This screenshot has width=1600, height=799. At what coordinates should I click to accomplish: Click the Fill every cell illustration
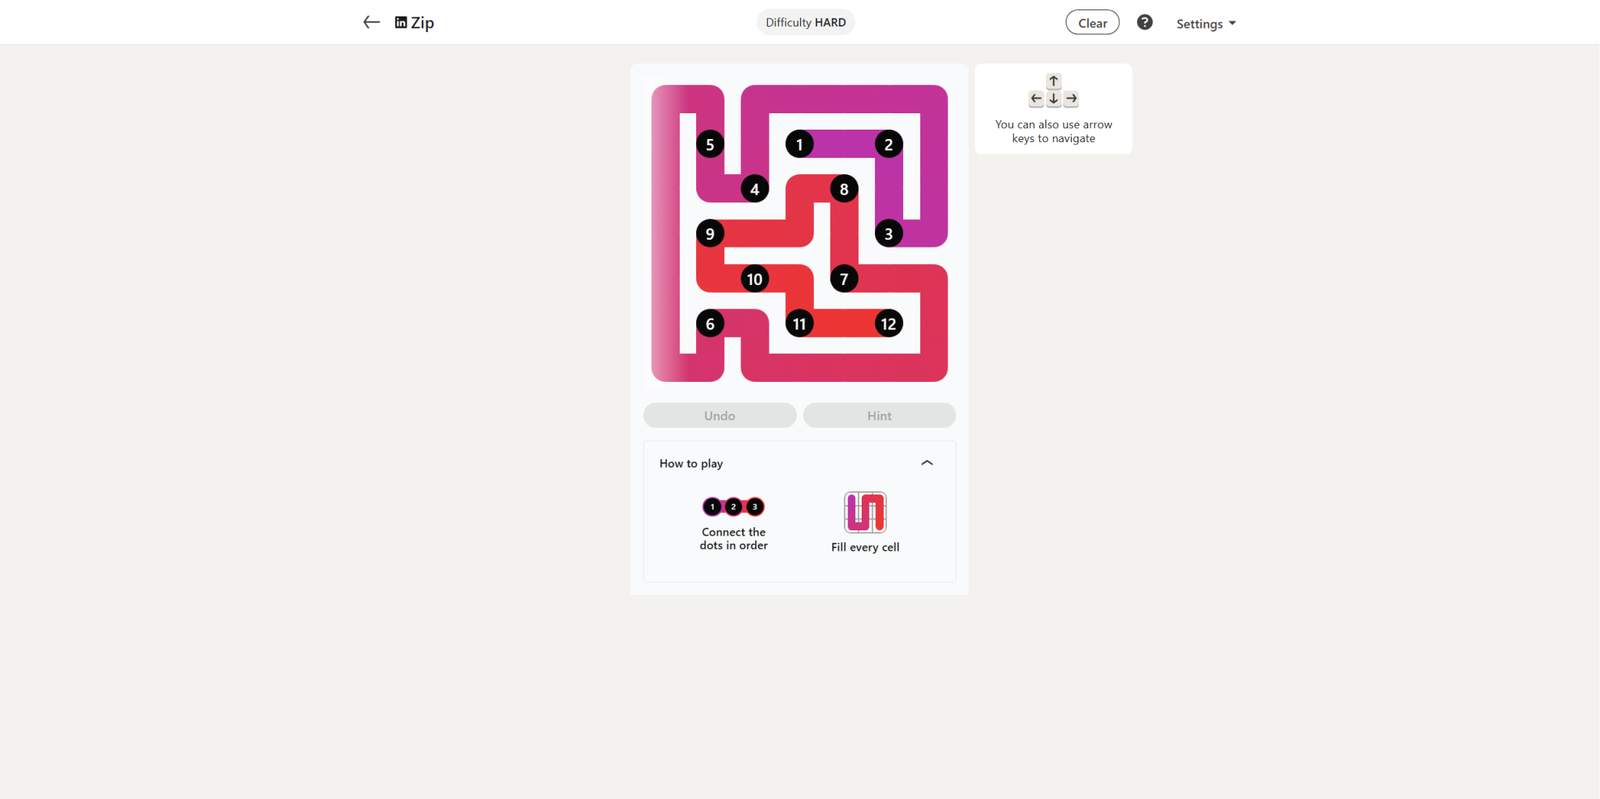pos(865,513)
